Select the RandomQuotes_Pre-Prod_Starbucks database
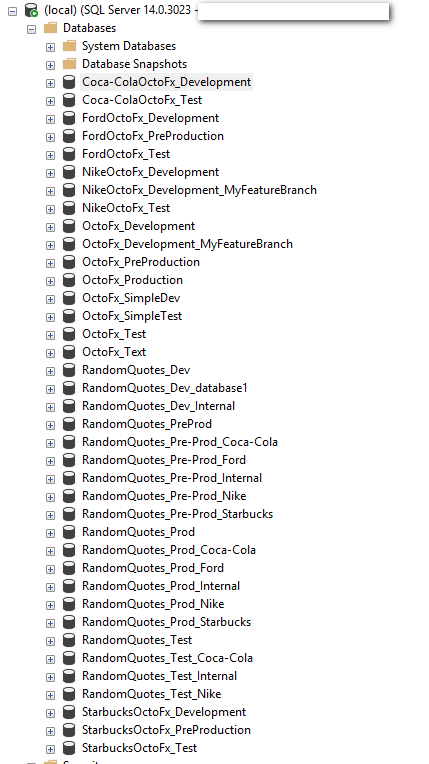This screenshot has width=429, height=764. 177,514
